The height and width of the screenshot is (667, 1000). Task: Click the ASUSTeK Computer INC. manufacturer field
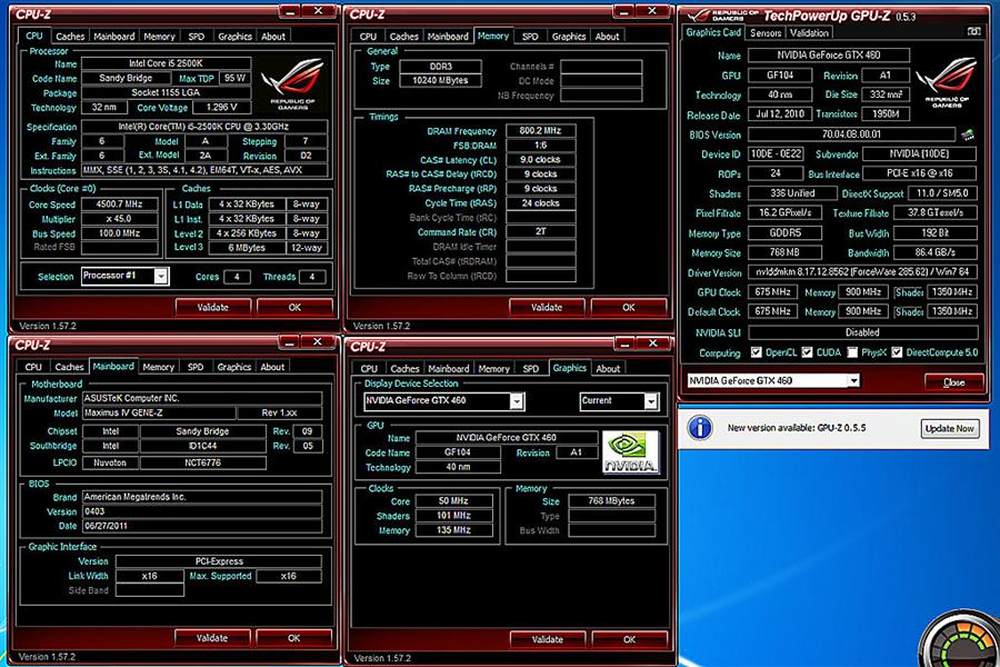pyautogui.click(x=202, y=399)
